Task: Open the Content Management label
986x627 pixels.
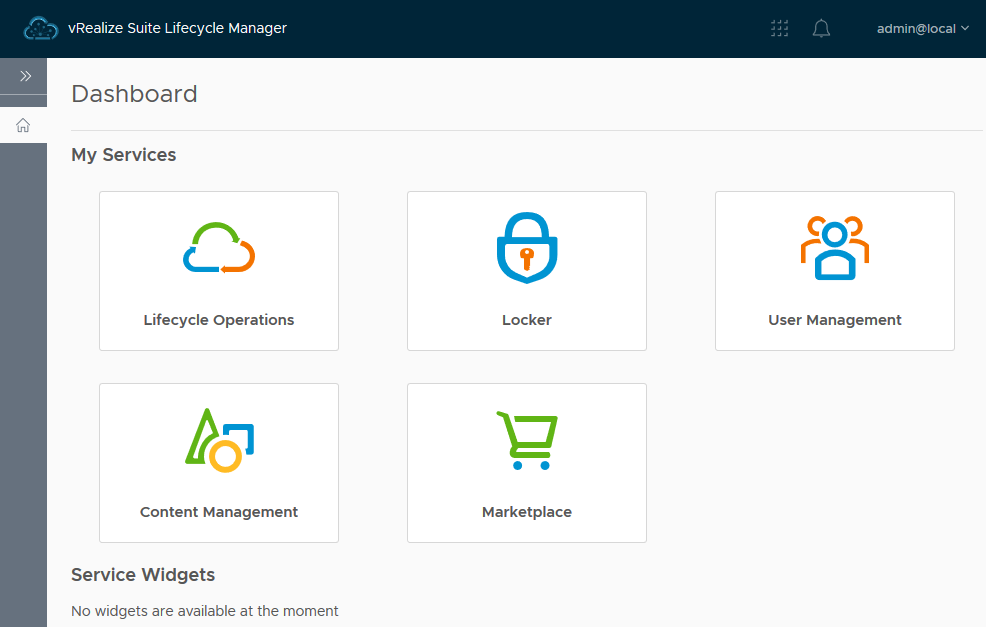Action: pyautogui.click(x=219, y=512)
